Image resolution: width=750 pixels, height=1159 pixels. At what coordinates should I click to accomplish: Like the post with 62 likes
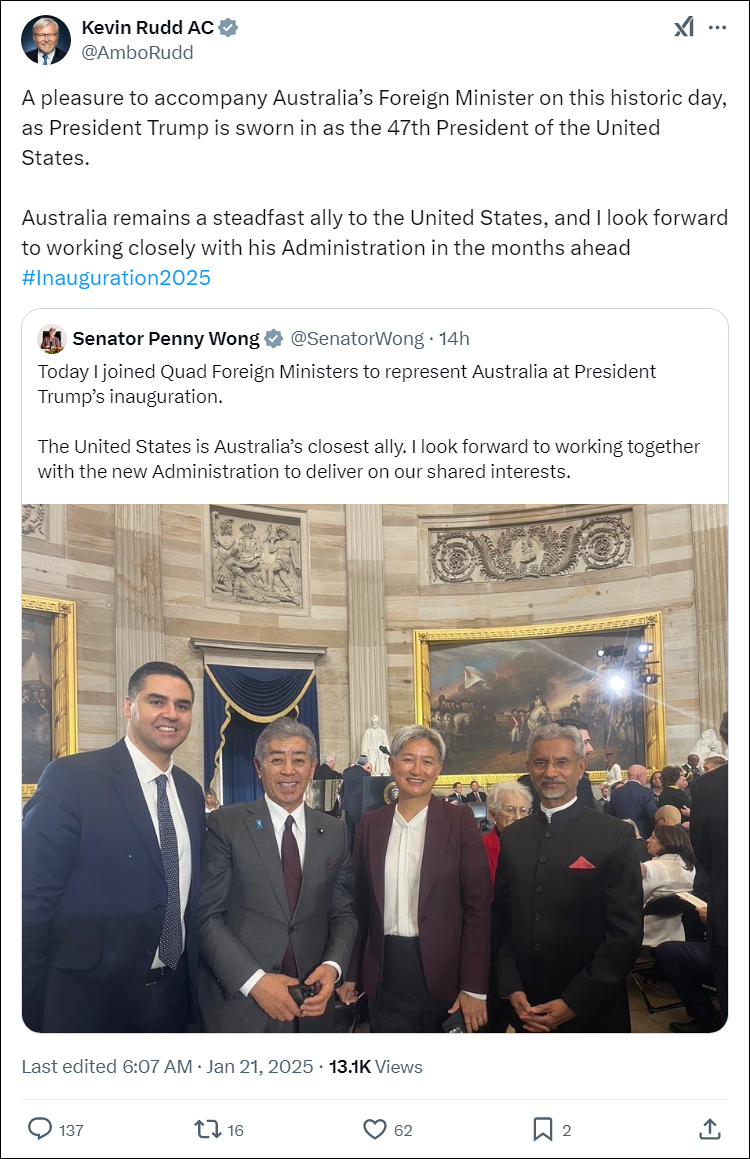coord(375,1129)
